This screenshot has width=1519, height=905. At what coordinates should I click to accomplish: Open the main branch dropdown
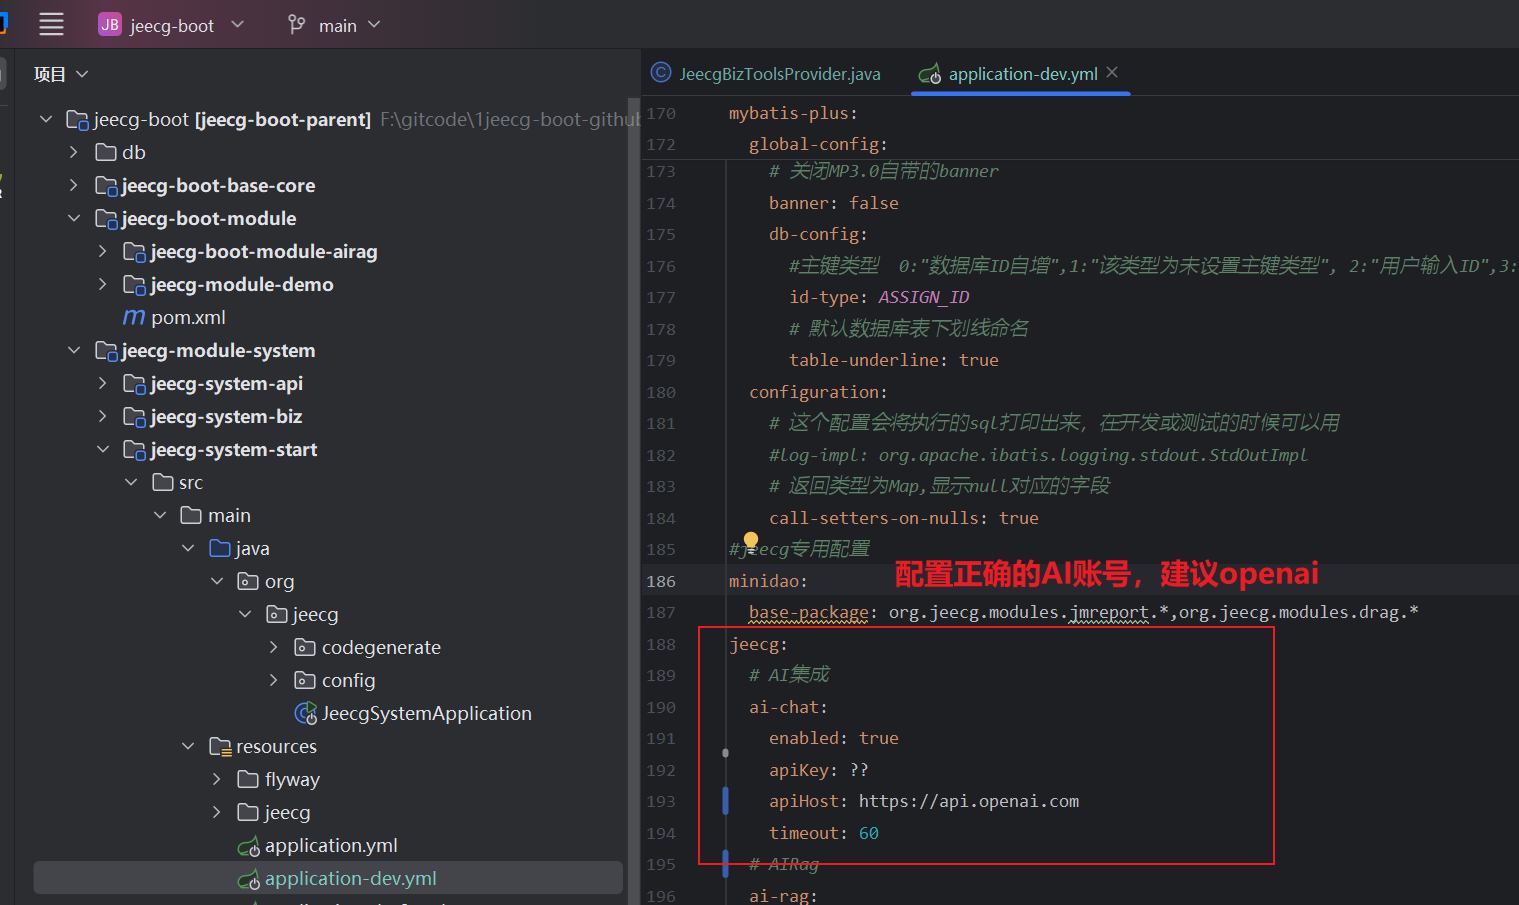pyautogui.click(x=374, y=25)
